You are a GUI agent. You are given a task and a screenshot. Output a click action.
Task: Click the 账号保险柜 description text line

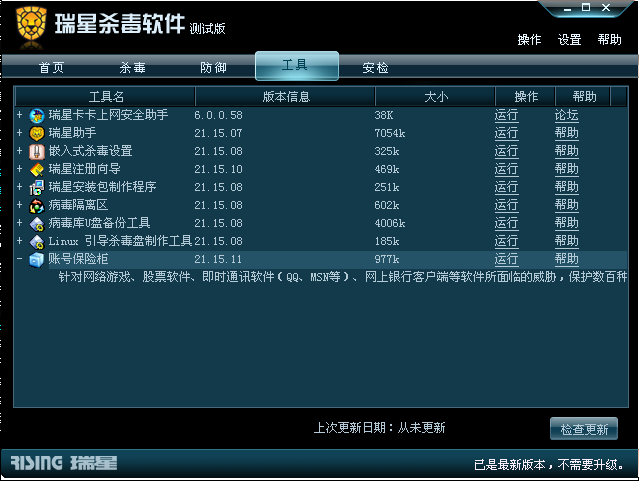coord(342,277)
